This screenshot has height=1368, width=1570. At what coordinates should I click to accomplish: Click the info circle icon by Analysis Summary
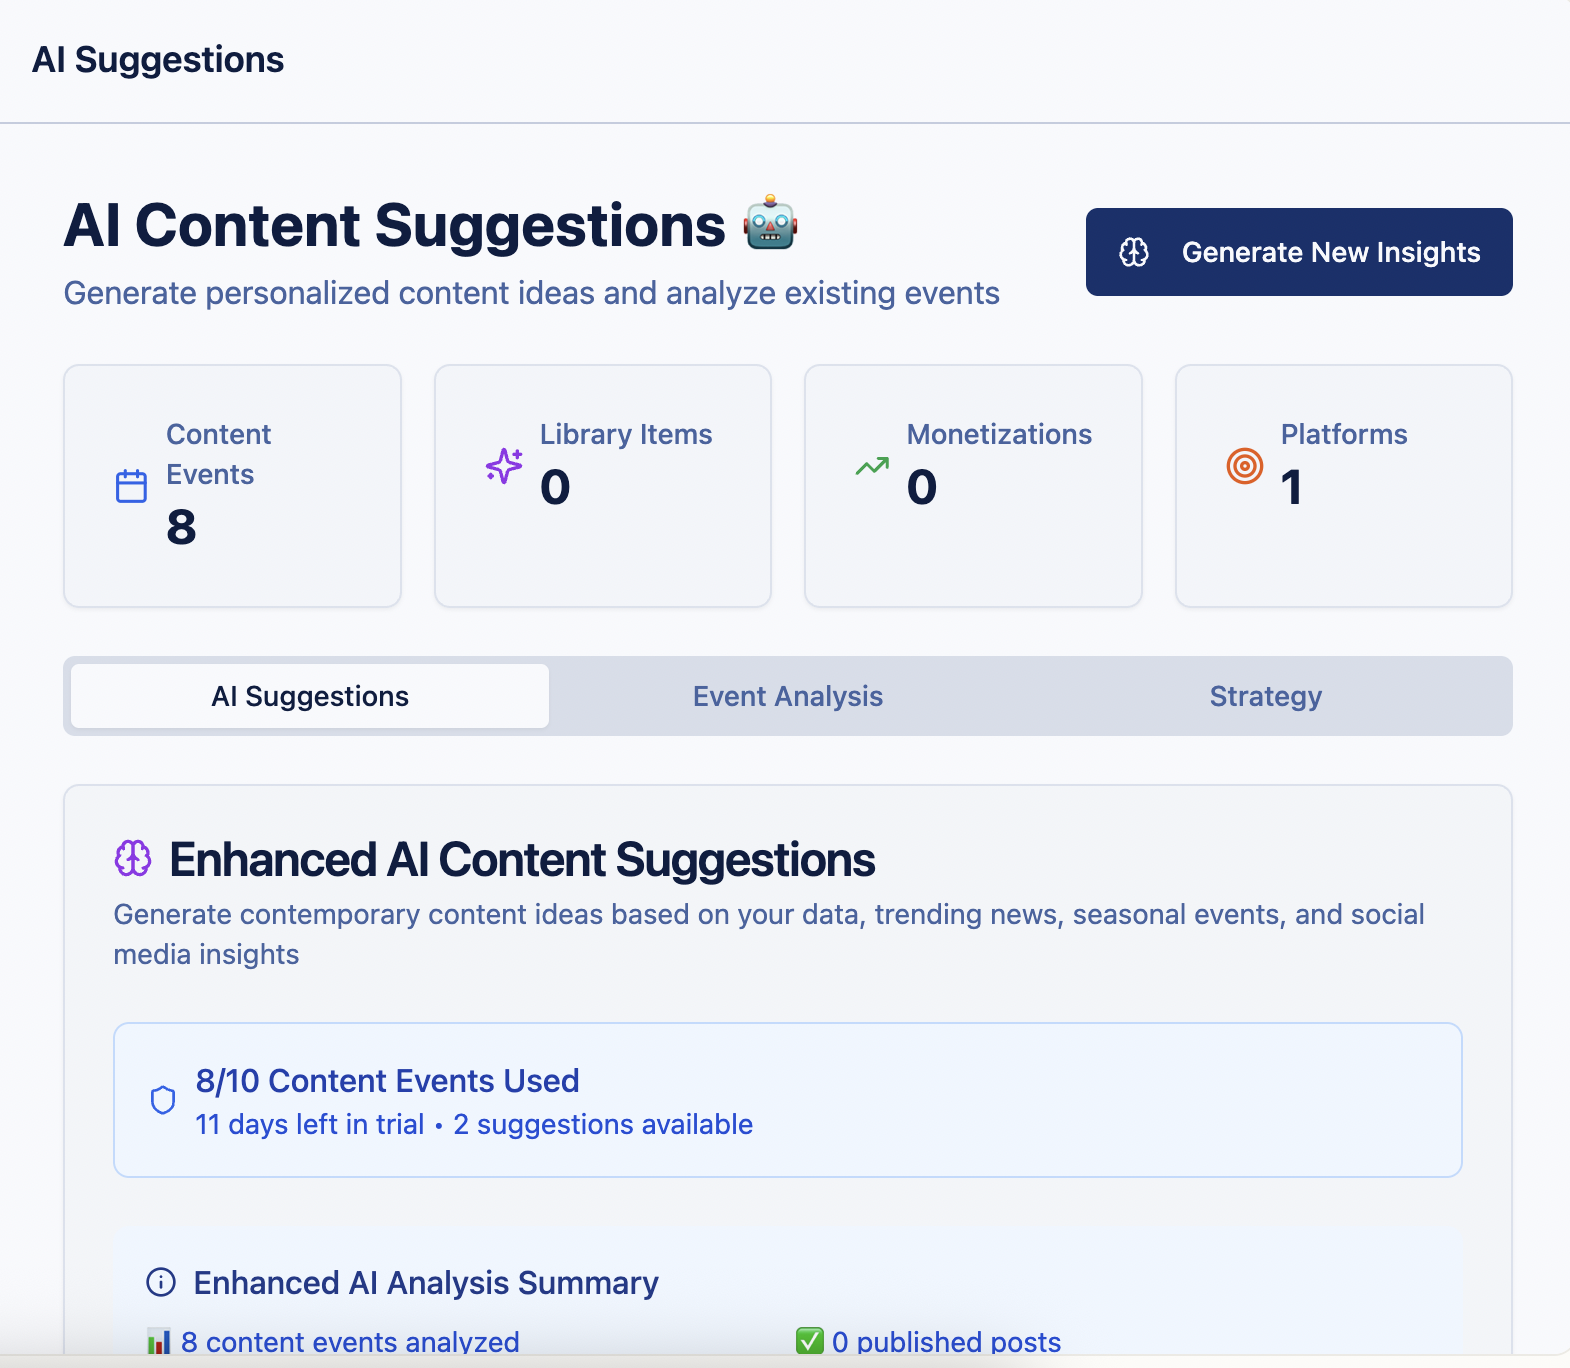[161, 1282]
